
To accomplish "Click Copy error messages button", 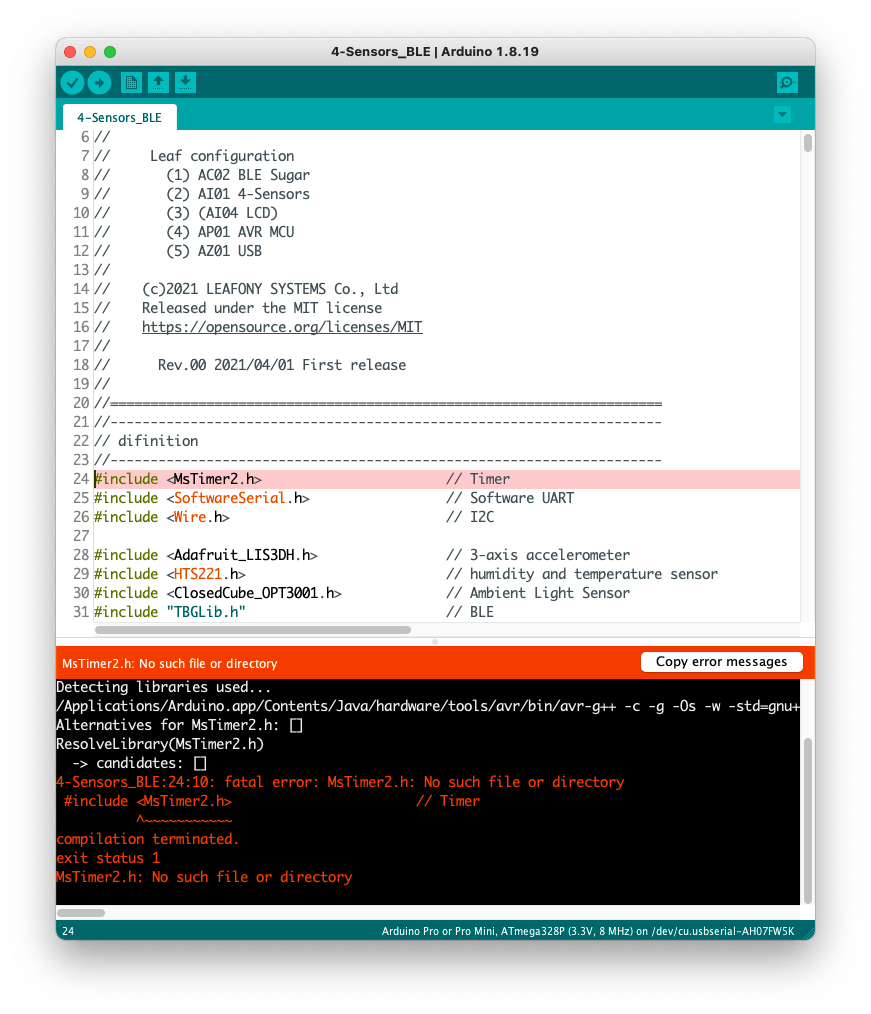I will pos(722,662).
